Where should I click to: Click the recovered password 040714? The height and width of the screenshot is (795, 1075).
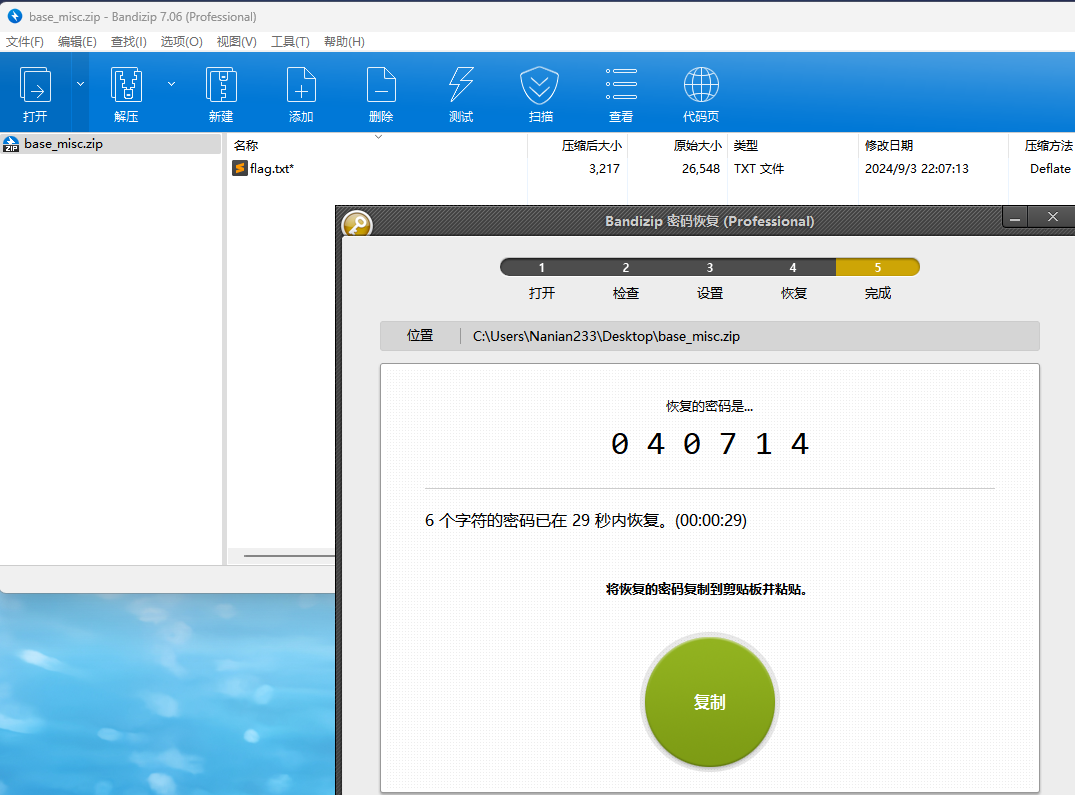coord(710,444)
